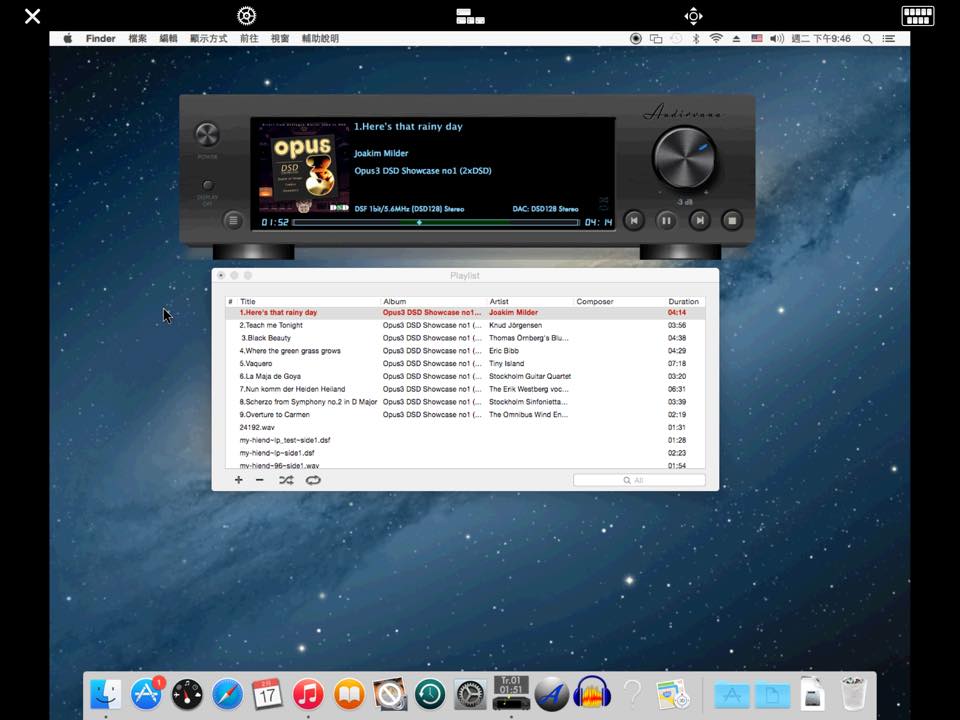
Task: Show the on-screen keyboard
Action: pyautogui.click(x=918, y=16)
